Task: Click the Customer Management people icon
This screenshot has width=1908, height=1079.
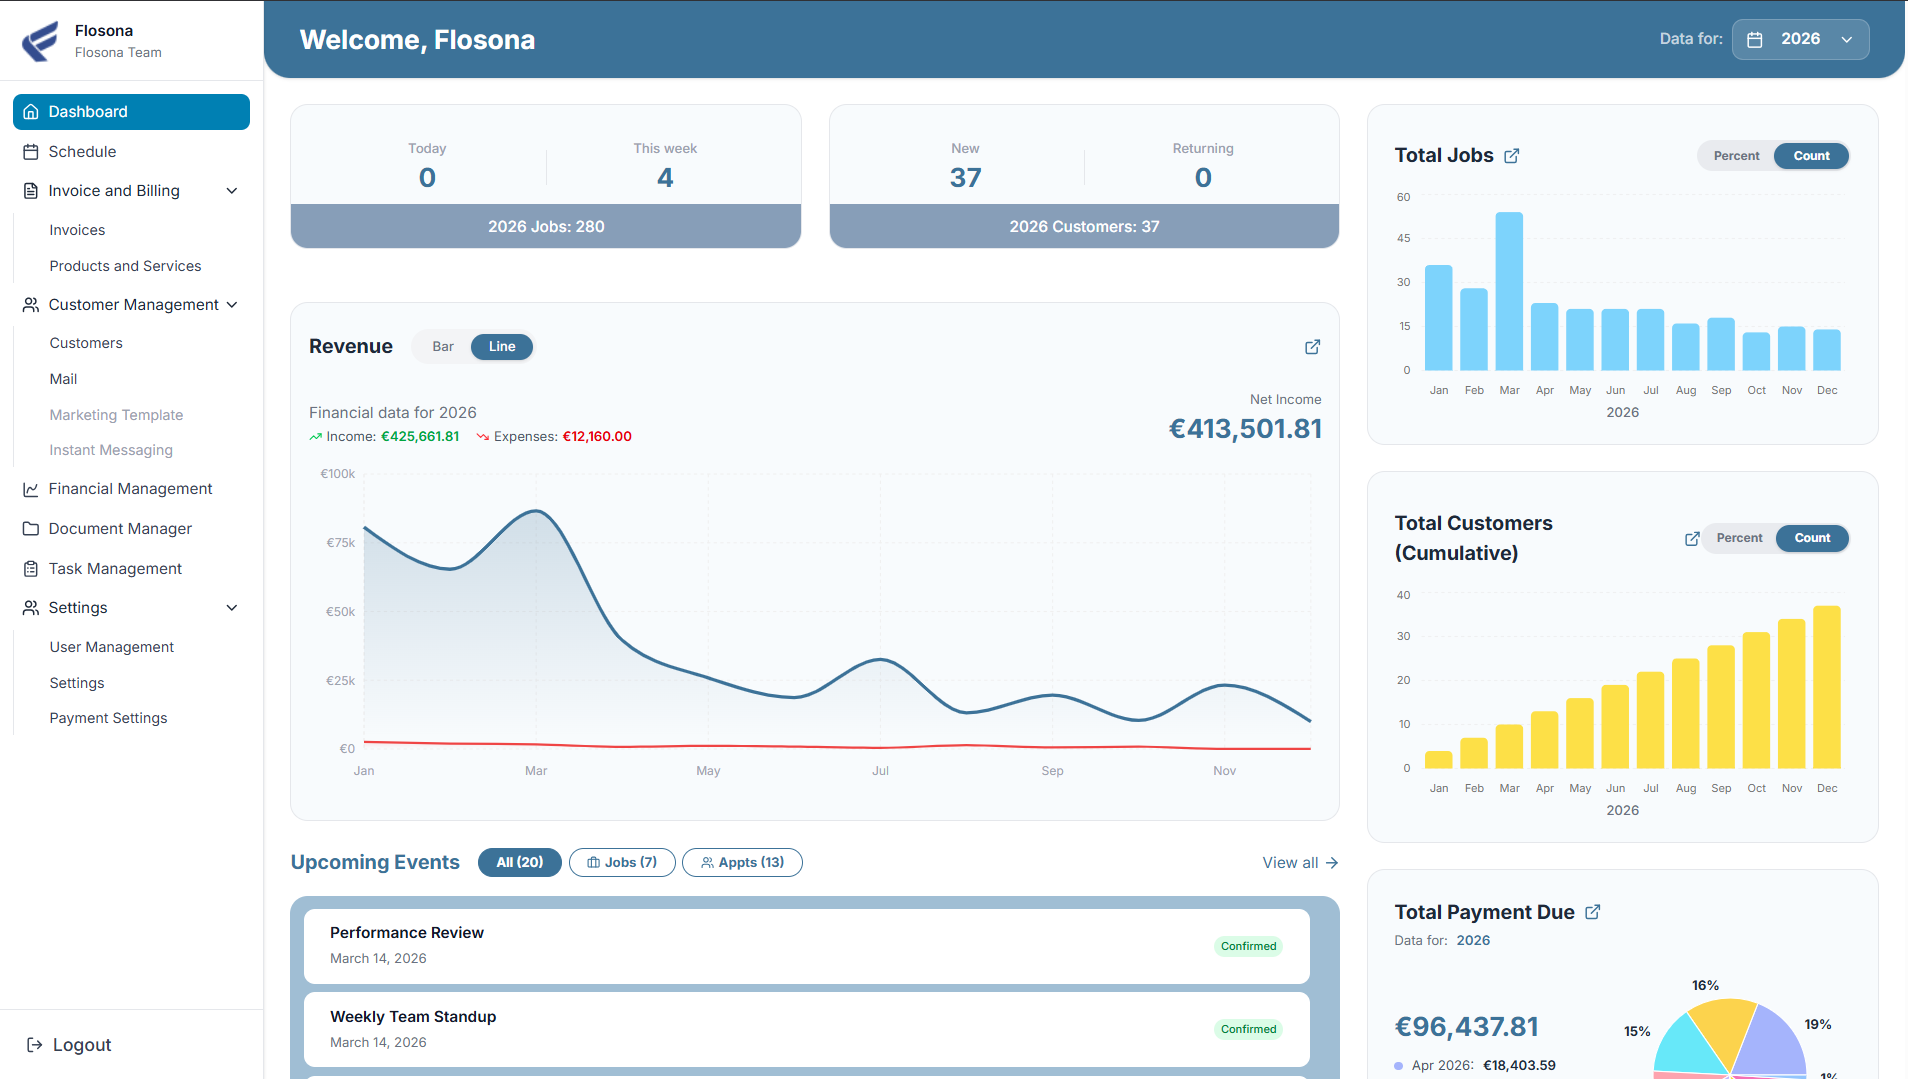Action: point(31,305)
